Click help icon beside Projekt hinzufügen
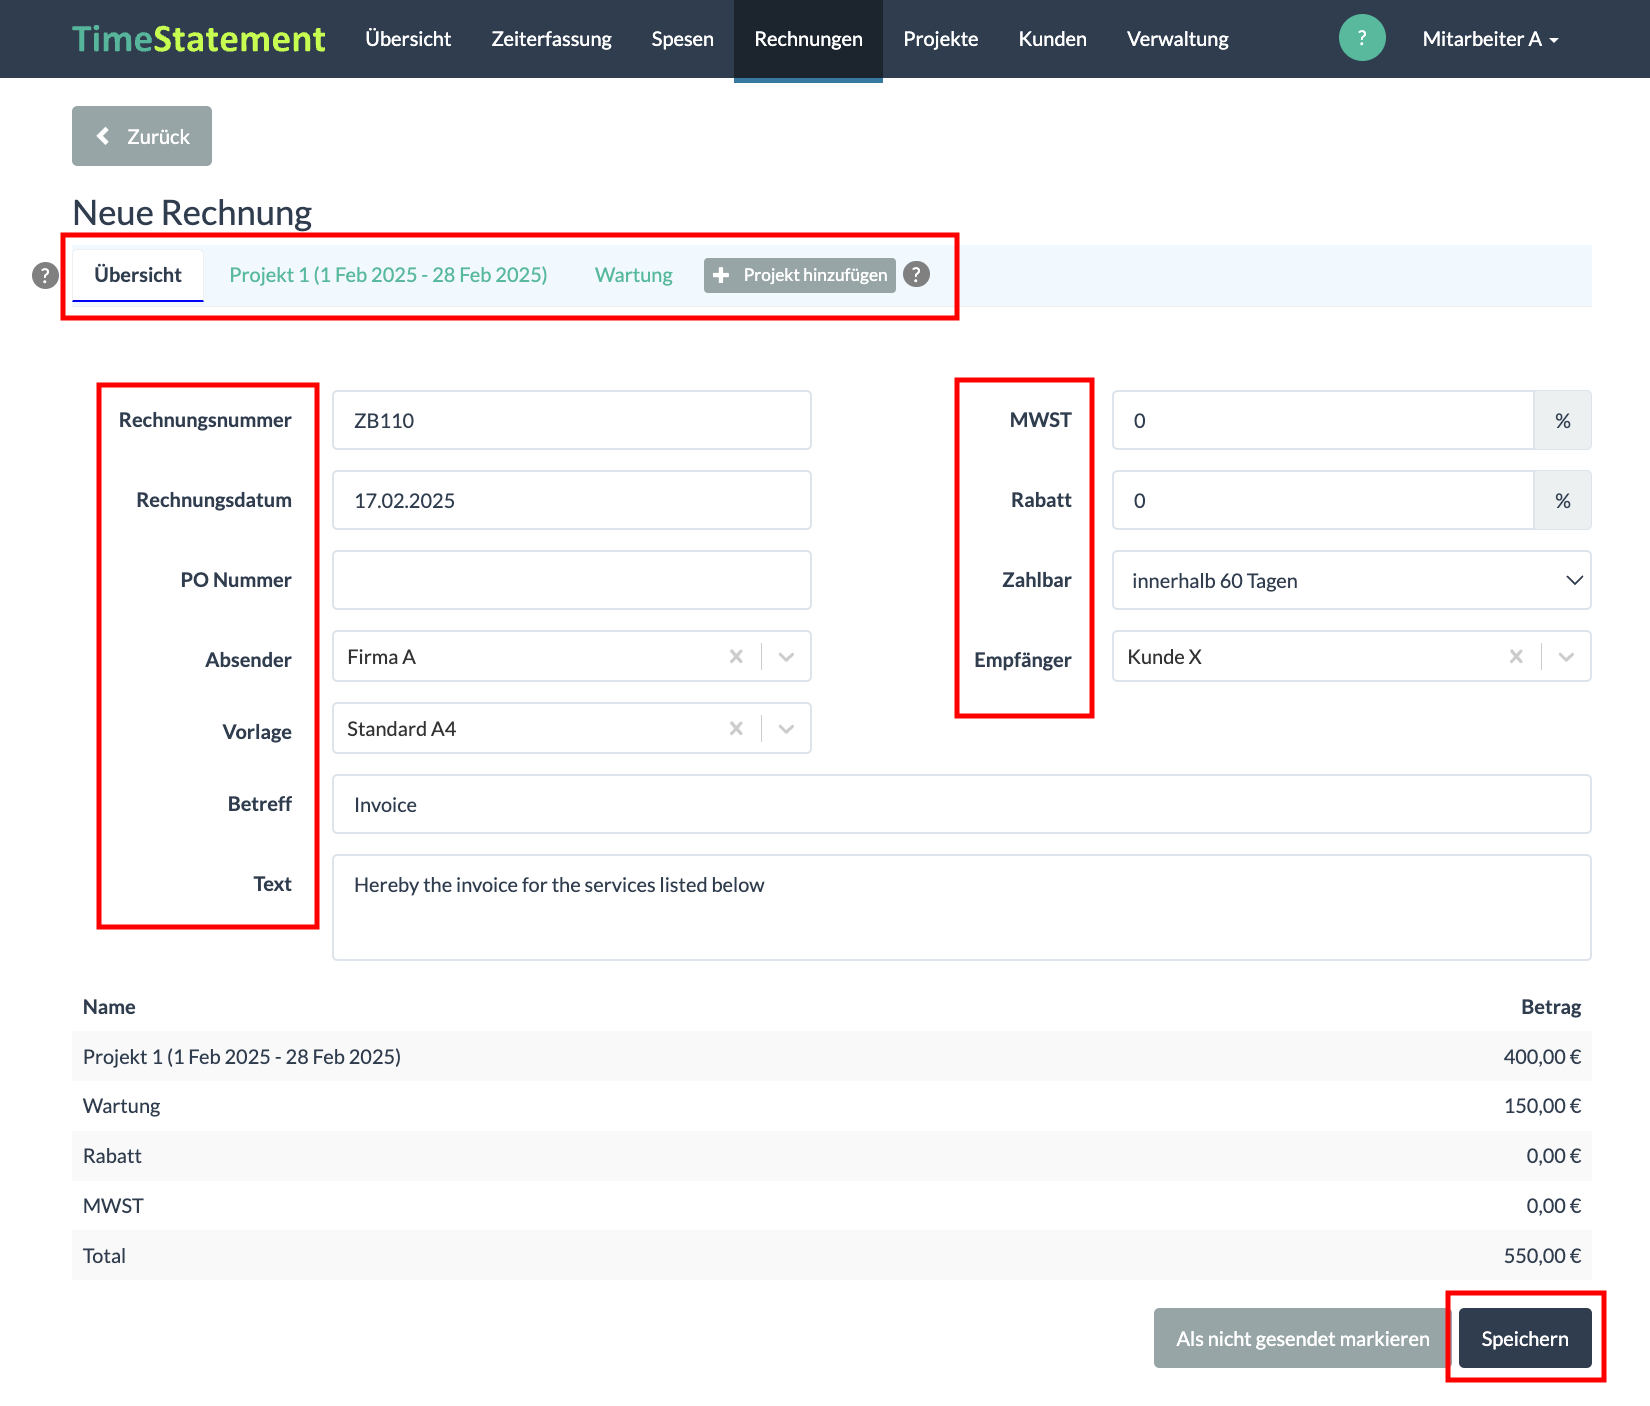Image resolution: width=1650 pixels, height=1406 pixels. coord(916,274)
